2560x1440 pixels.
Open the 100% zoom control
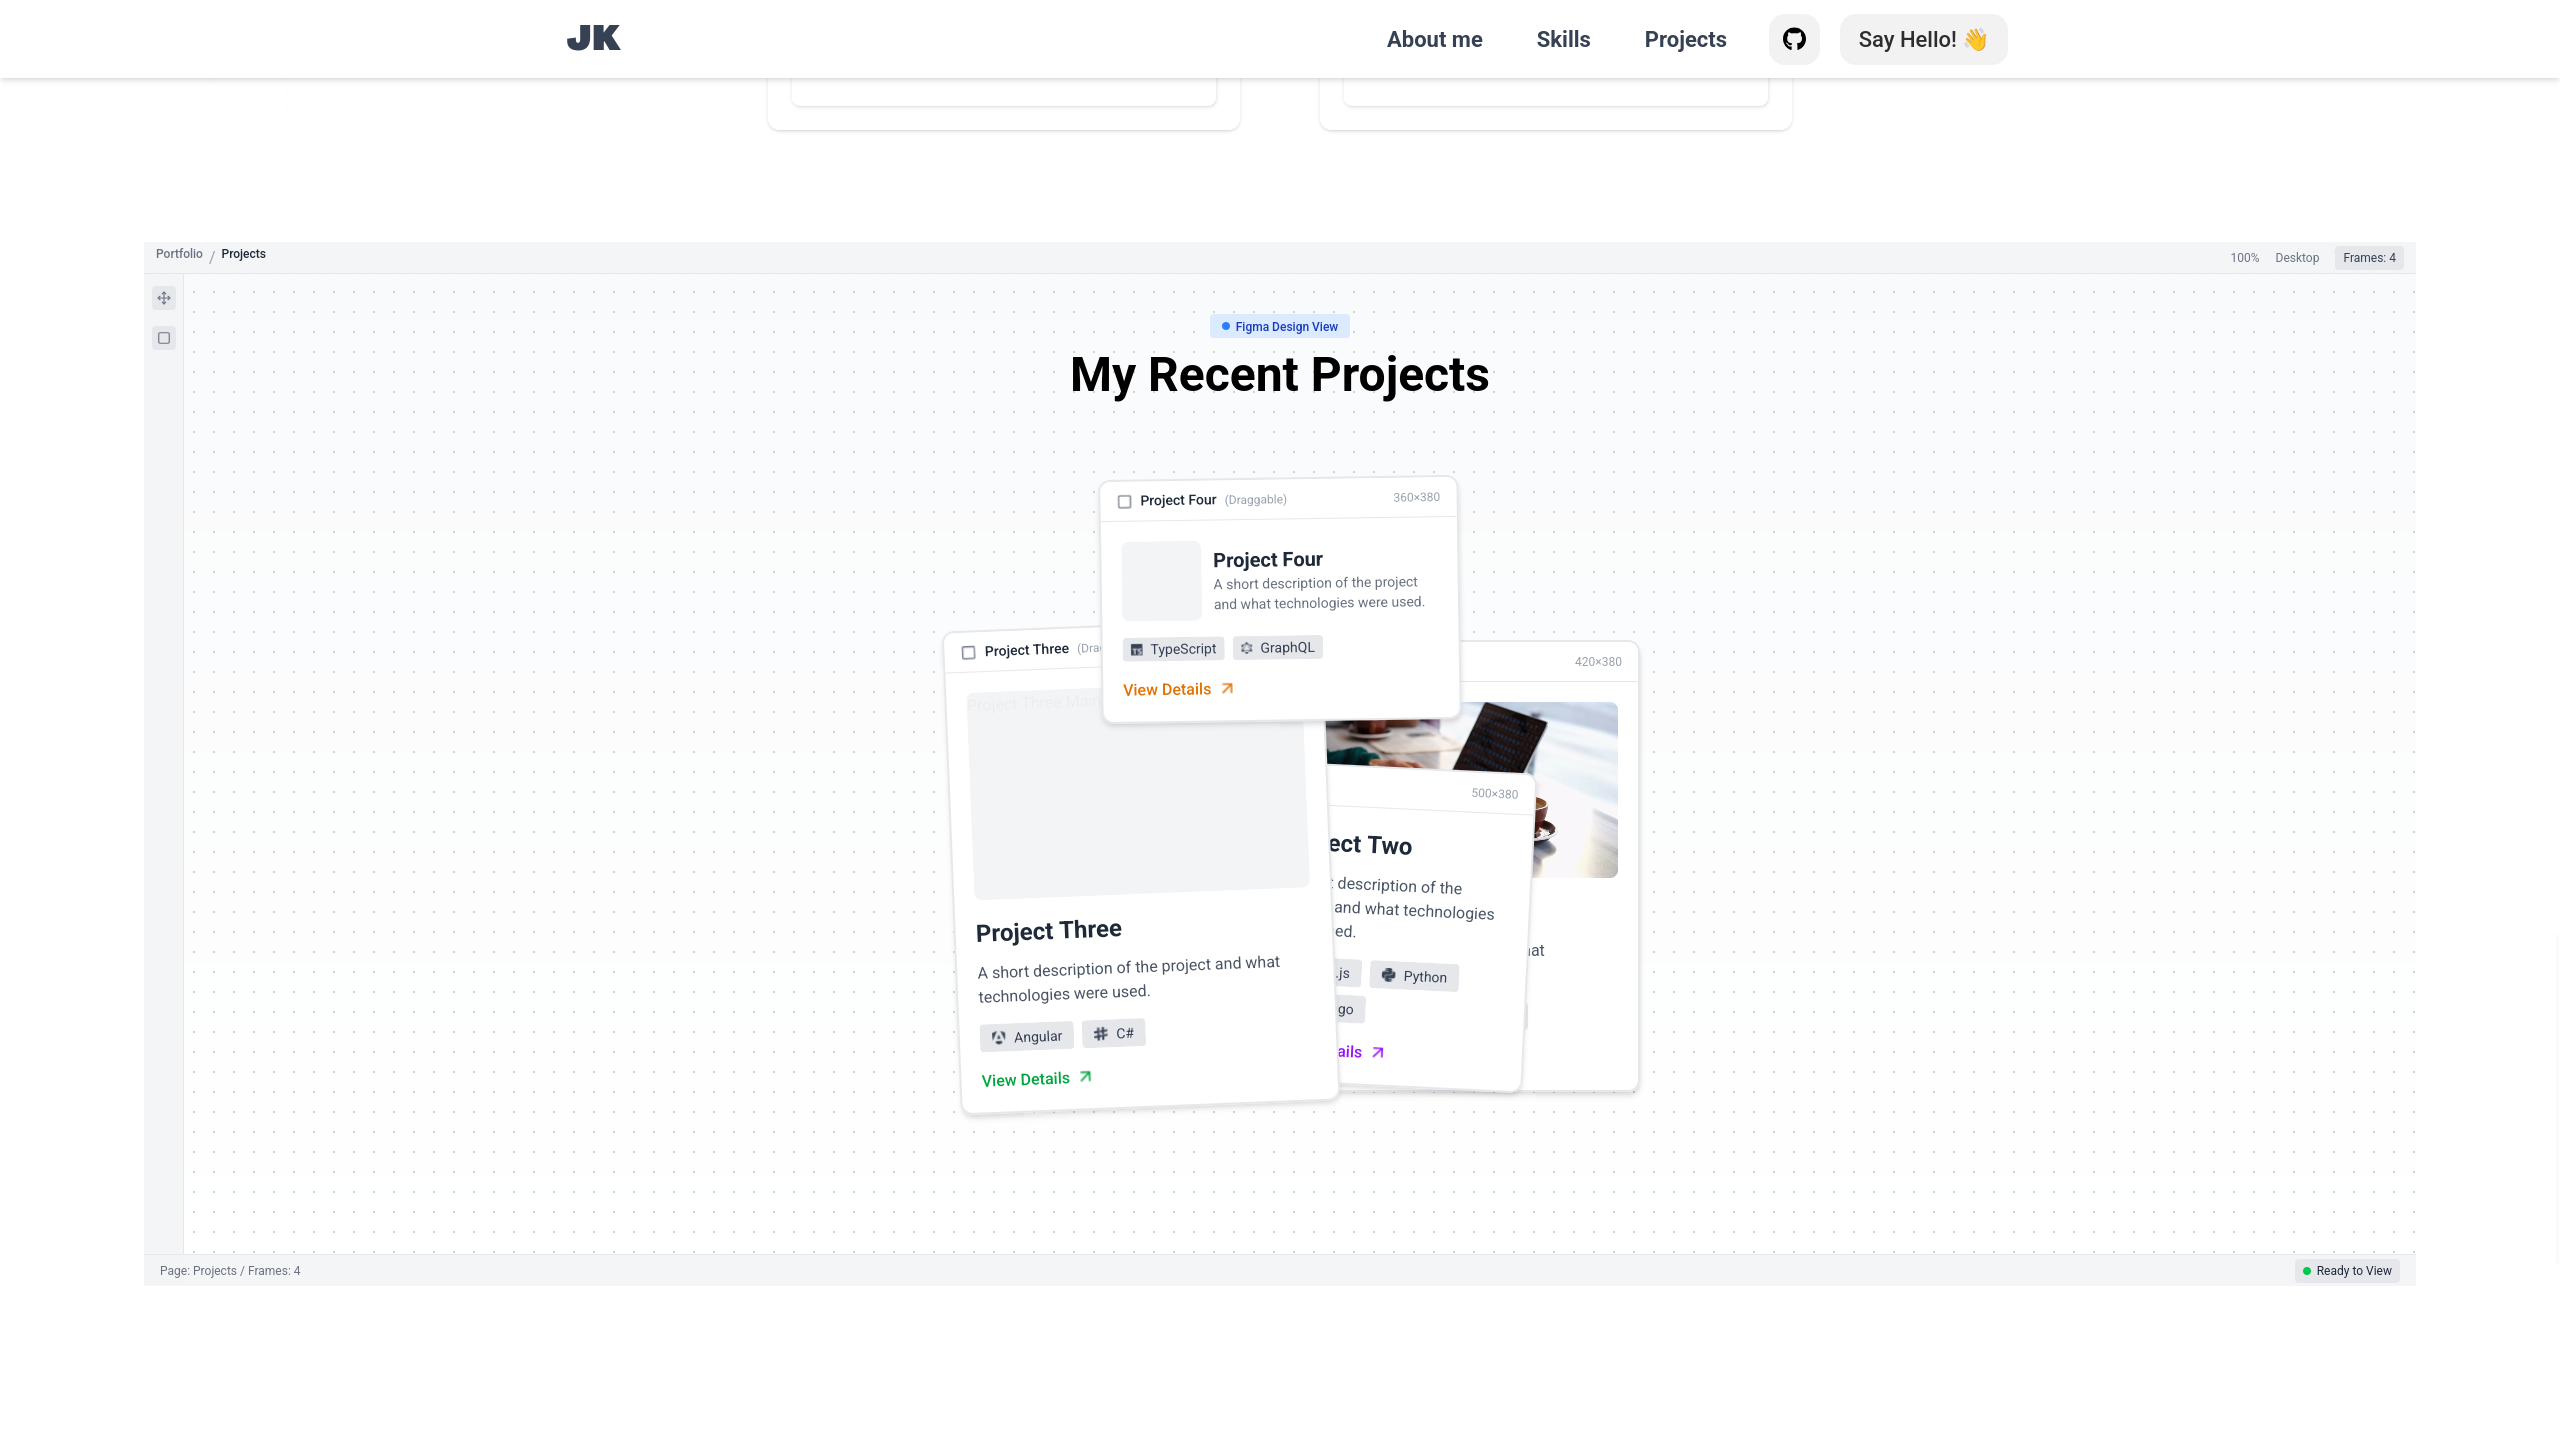2244,258
